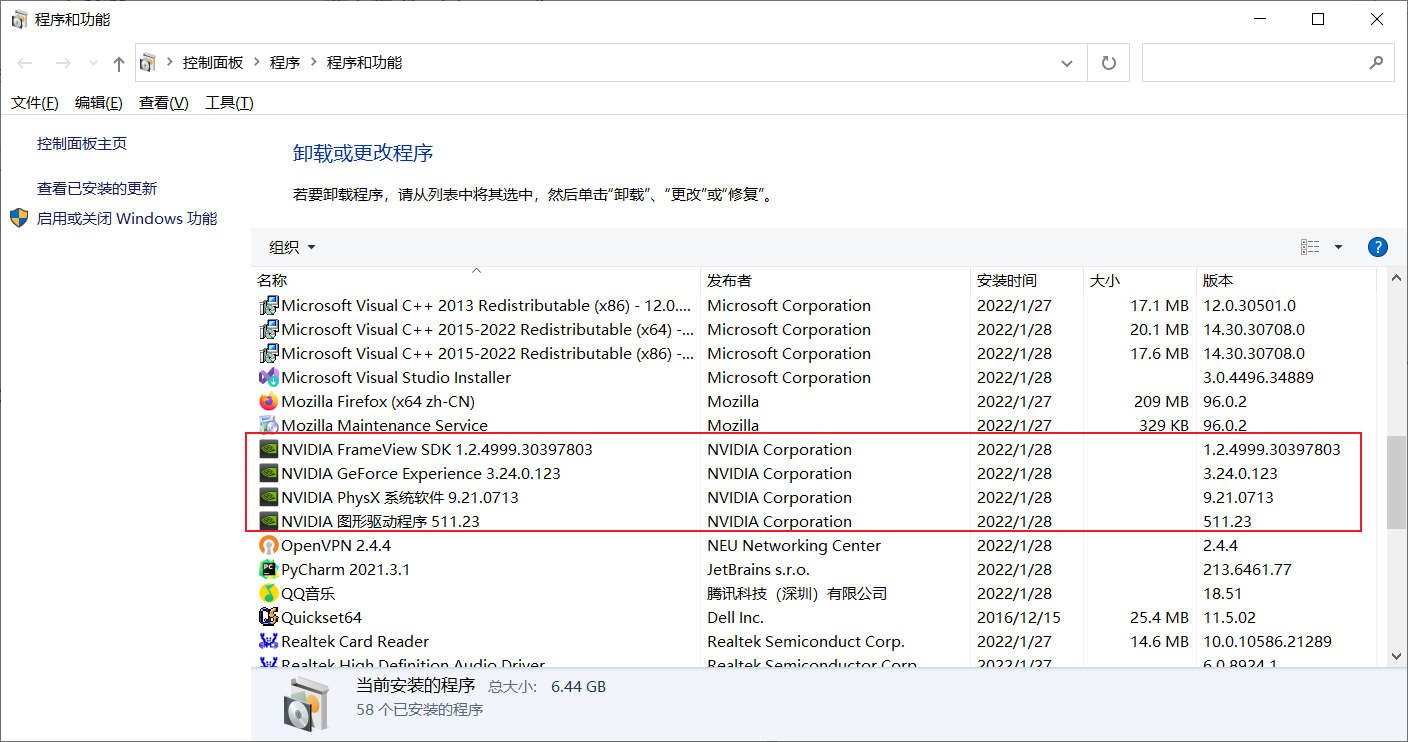Image resolution: width=1408 pixels, height=742 pixels.
Task: Click the Mozilla Firefox application icon
Action: 268,401
